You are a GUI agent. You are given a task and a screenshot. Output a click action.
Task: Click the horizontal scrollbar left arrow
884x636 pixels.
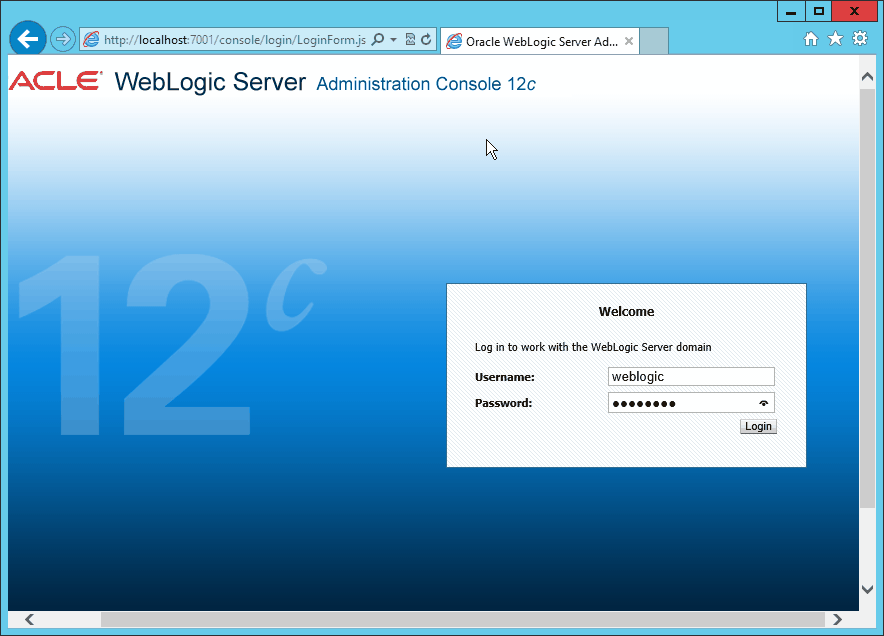pos(29,620)
